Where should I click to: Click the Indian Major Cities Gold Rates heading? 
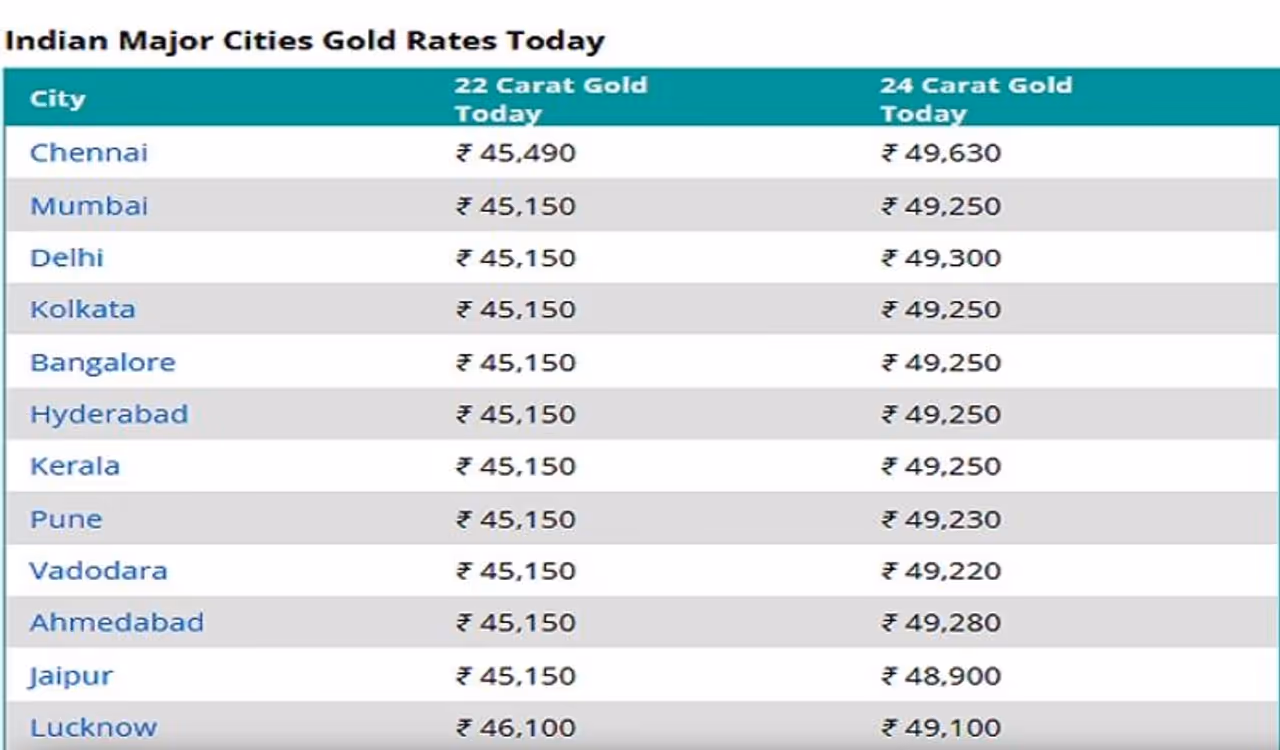tap(305, 41)
